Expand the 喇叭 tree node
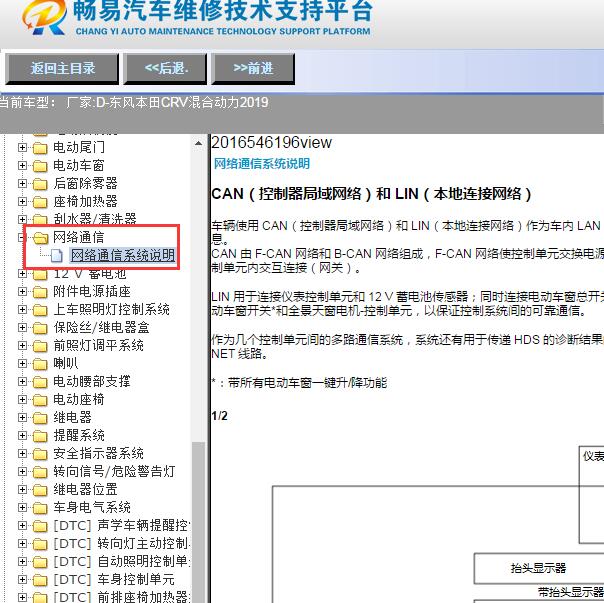604x603 pixels. 22,363
